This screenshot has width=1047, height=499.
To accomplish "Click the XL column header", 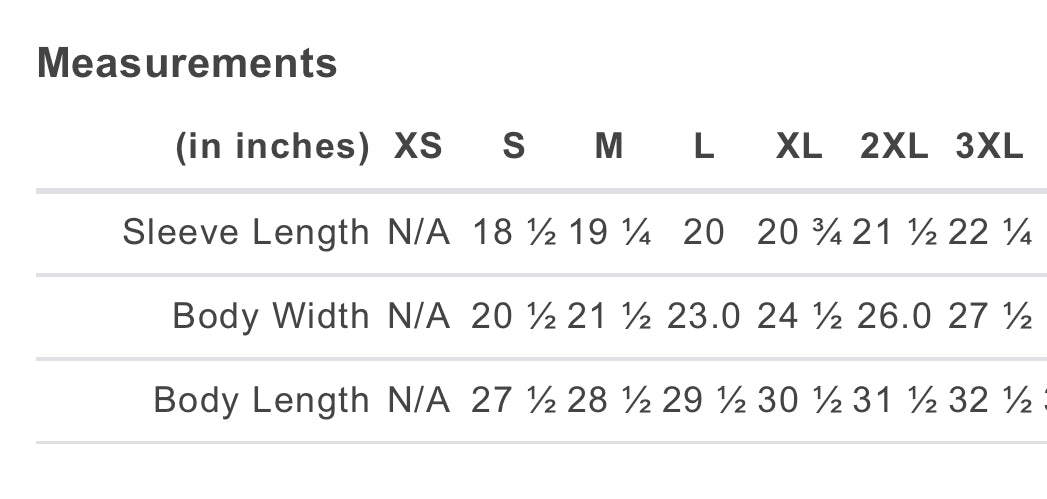I will pos(799,147).
